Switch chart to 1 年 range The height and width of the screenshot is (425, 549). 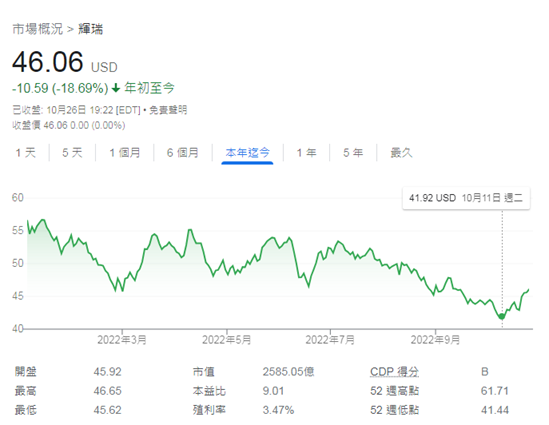click(x=306, y=153)
